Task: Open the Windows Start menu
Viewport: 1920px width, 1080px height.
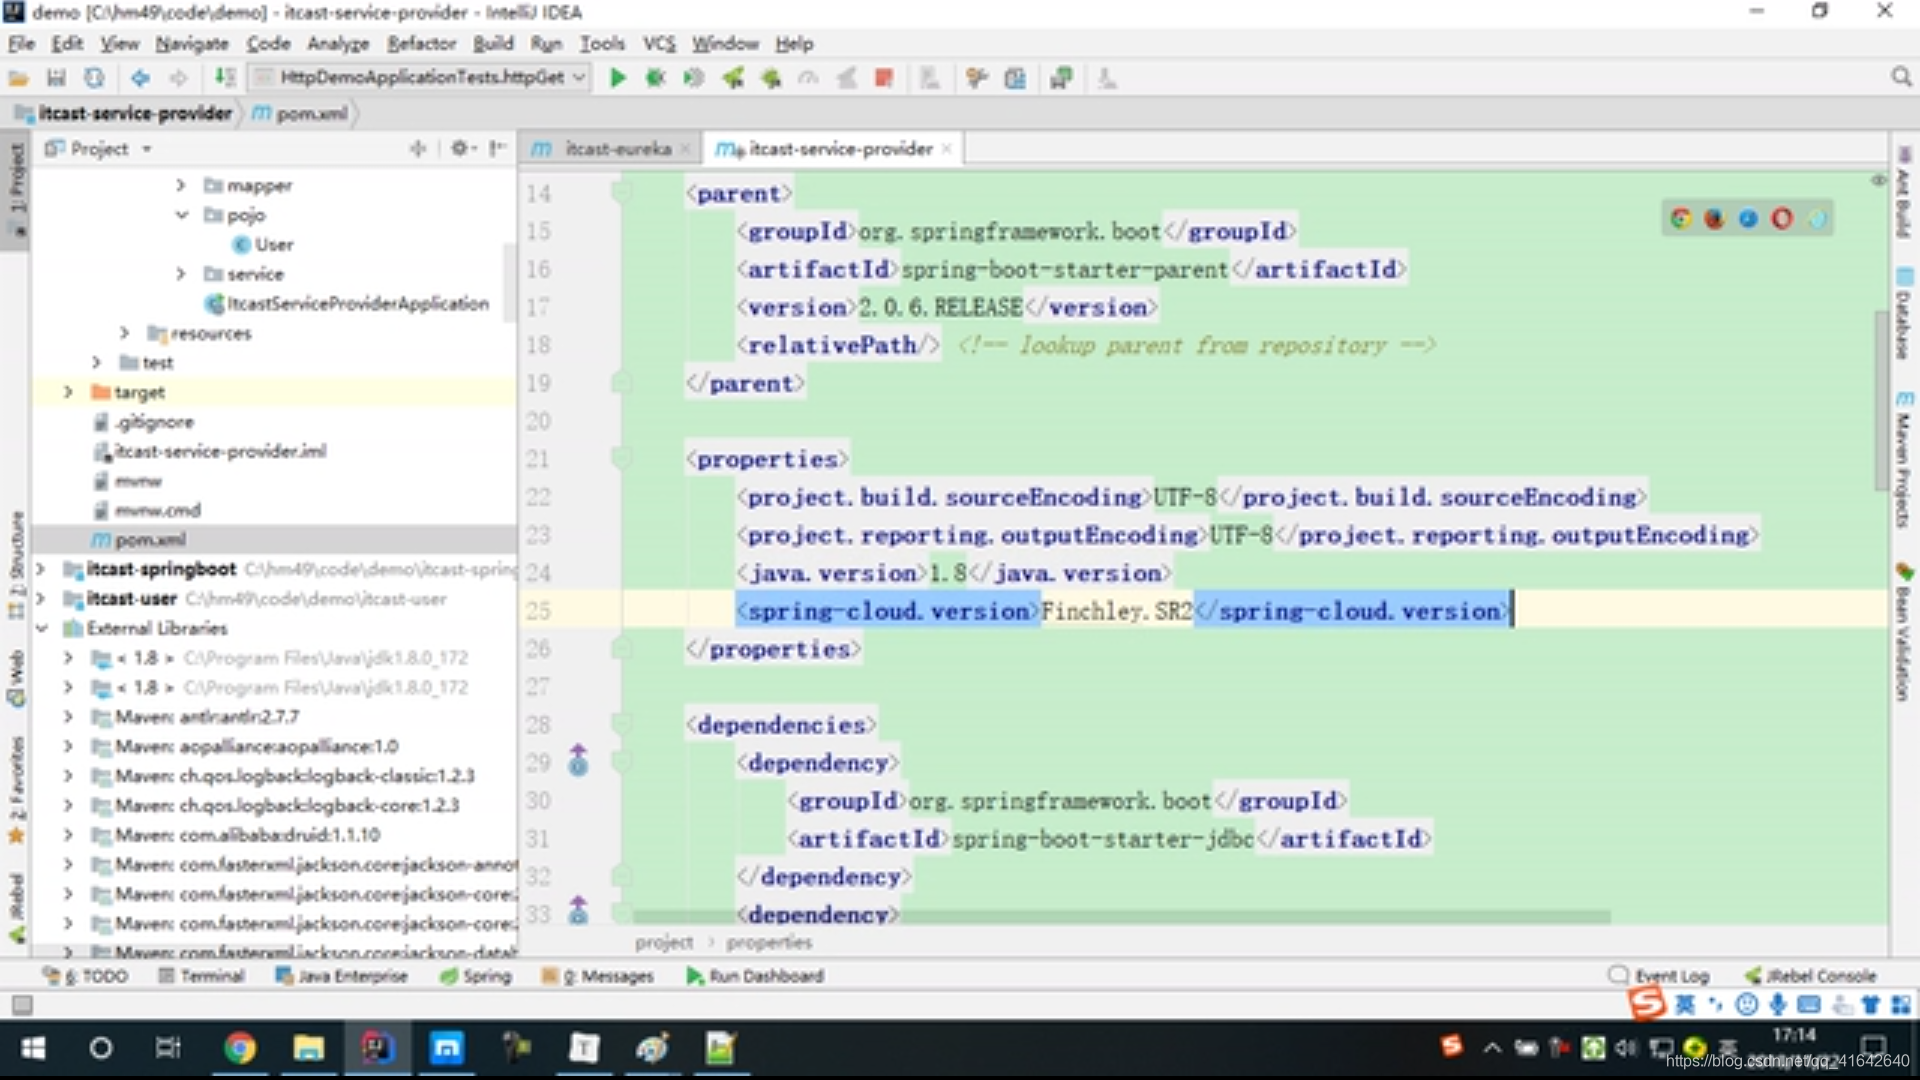Action: [33, 1048]
